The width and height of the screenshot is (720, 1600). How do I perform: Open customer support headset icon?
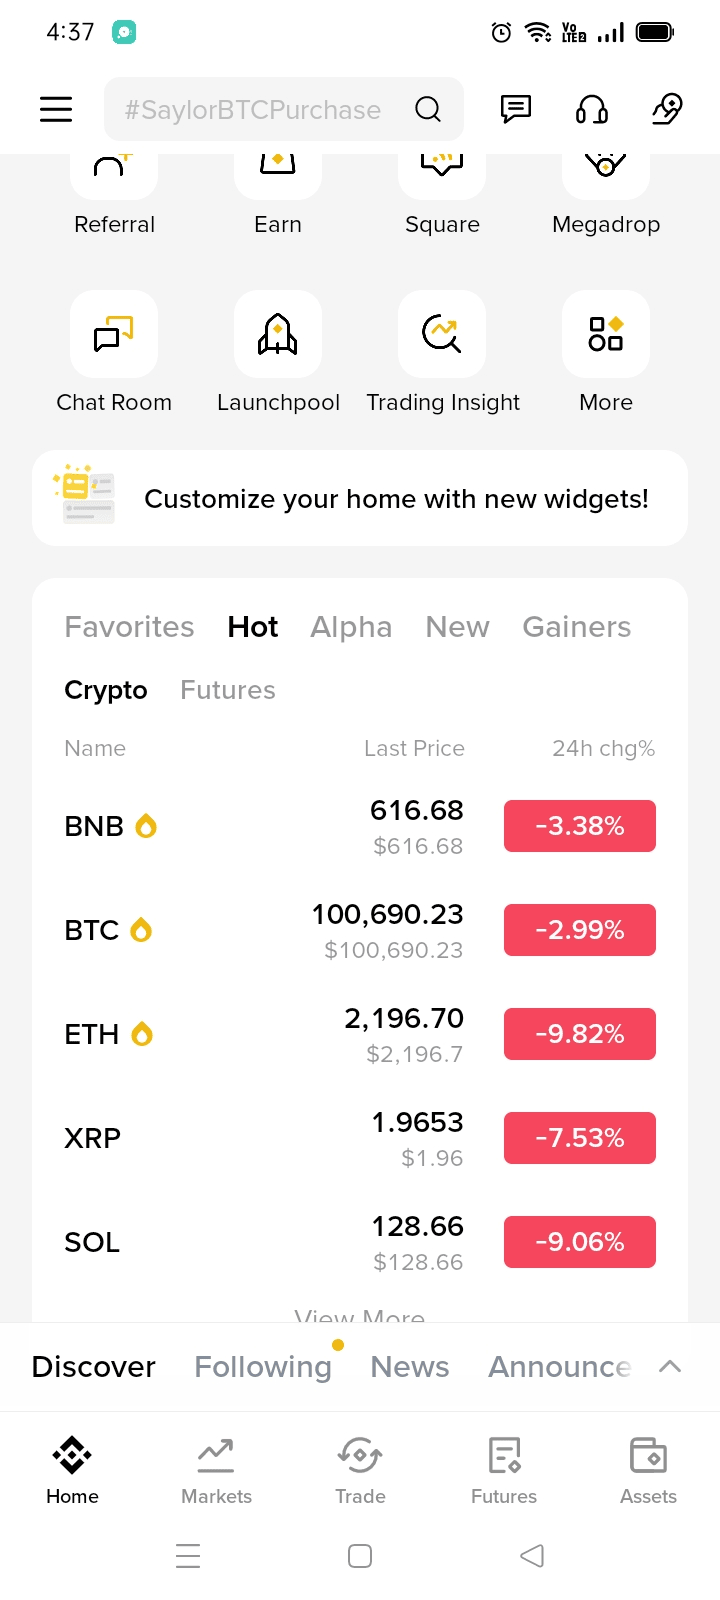[592, 109]
